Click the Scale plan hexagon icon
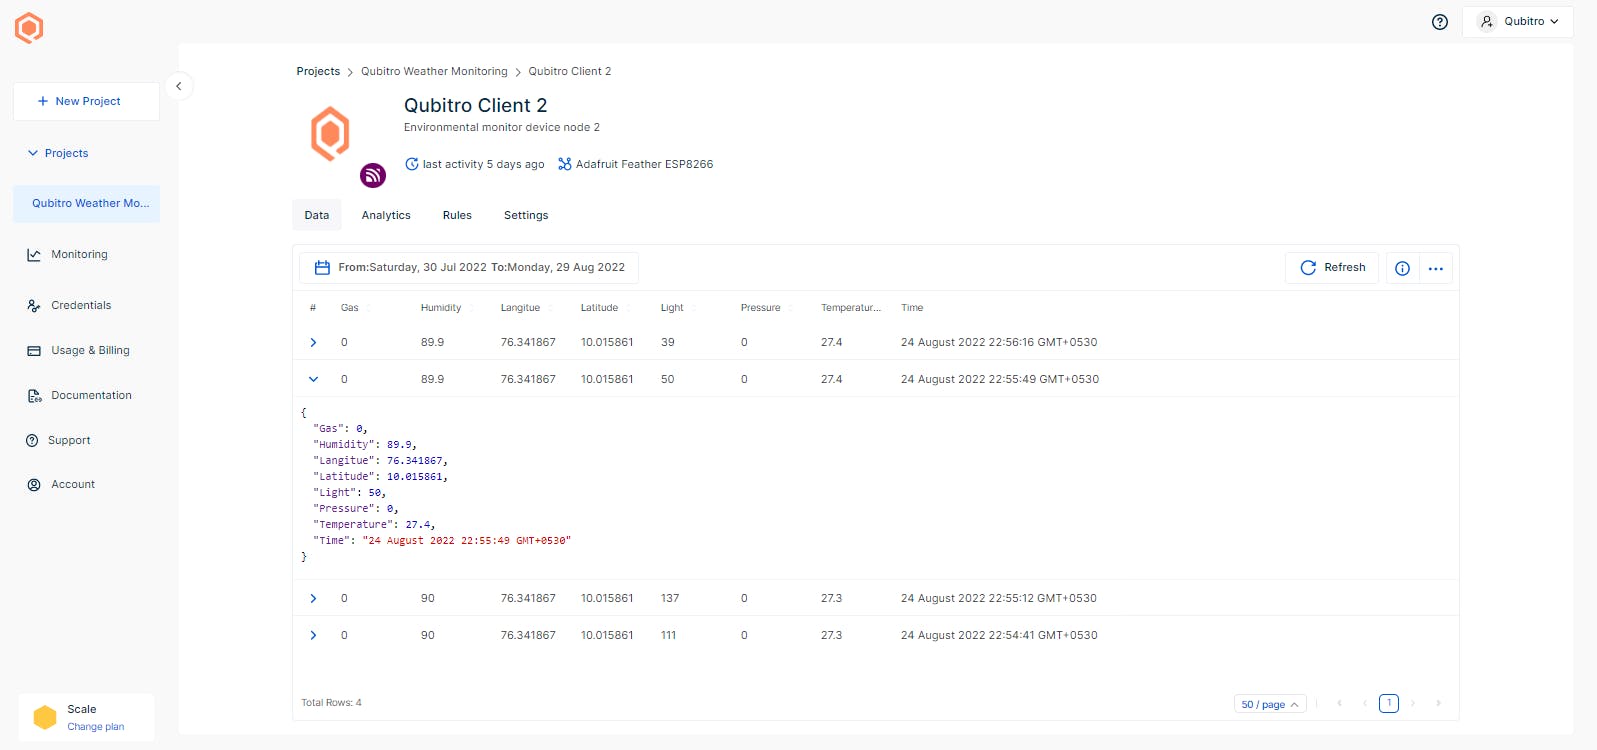This screenshot has height=750, width=1597. 45,717
